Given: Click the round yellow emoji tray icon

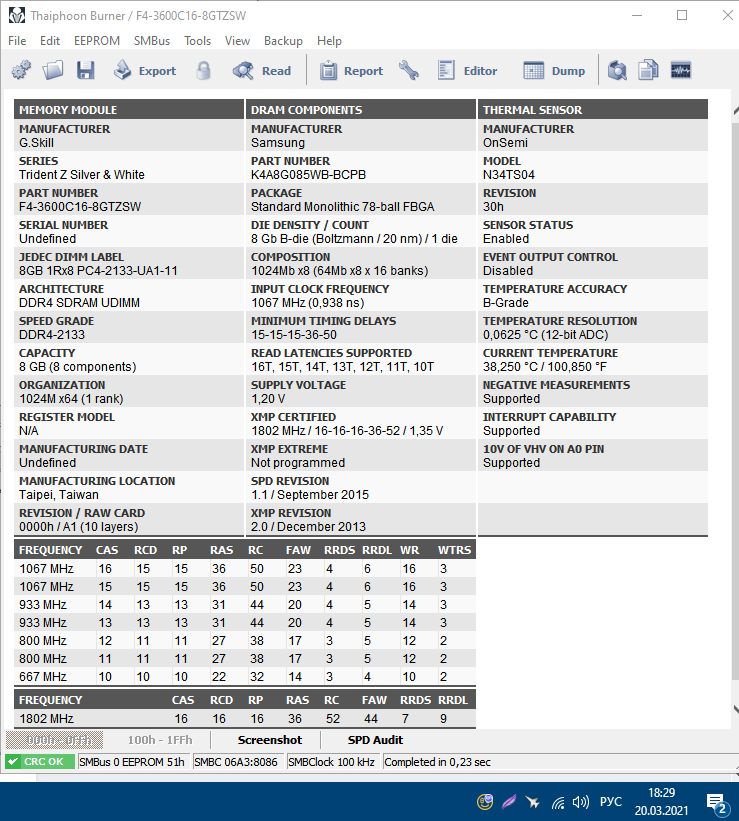Looking at the screenshot, I should (485, 802).
